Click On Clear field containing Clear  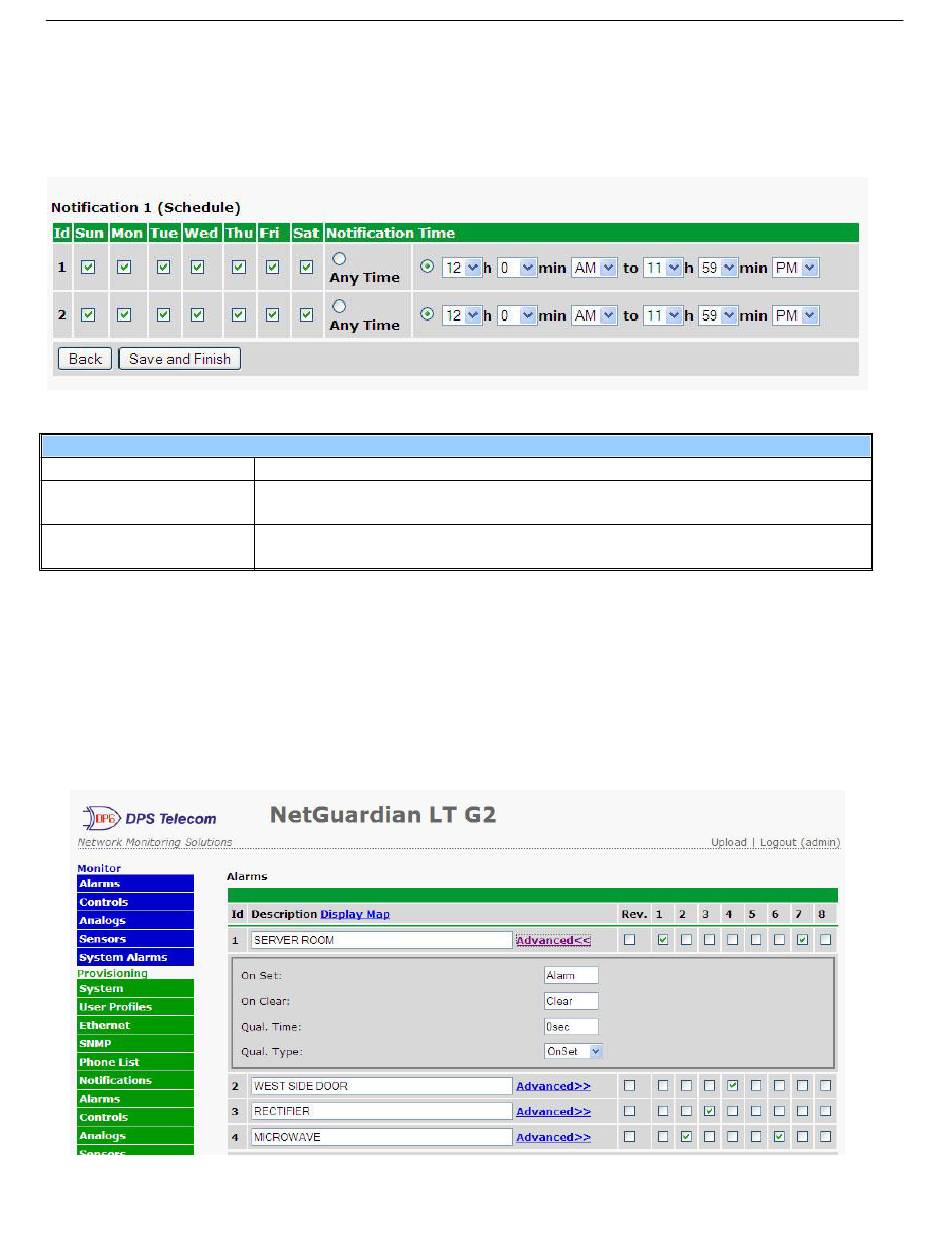tap(571, 1001)
